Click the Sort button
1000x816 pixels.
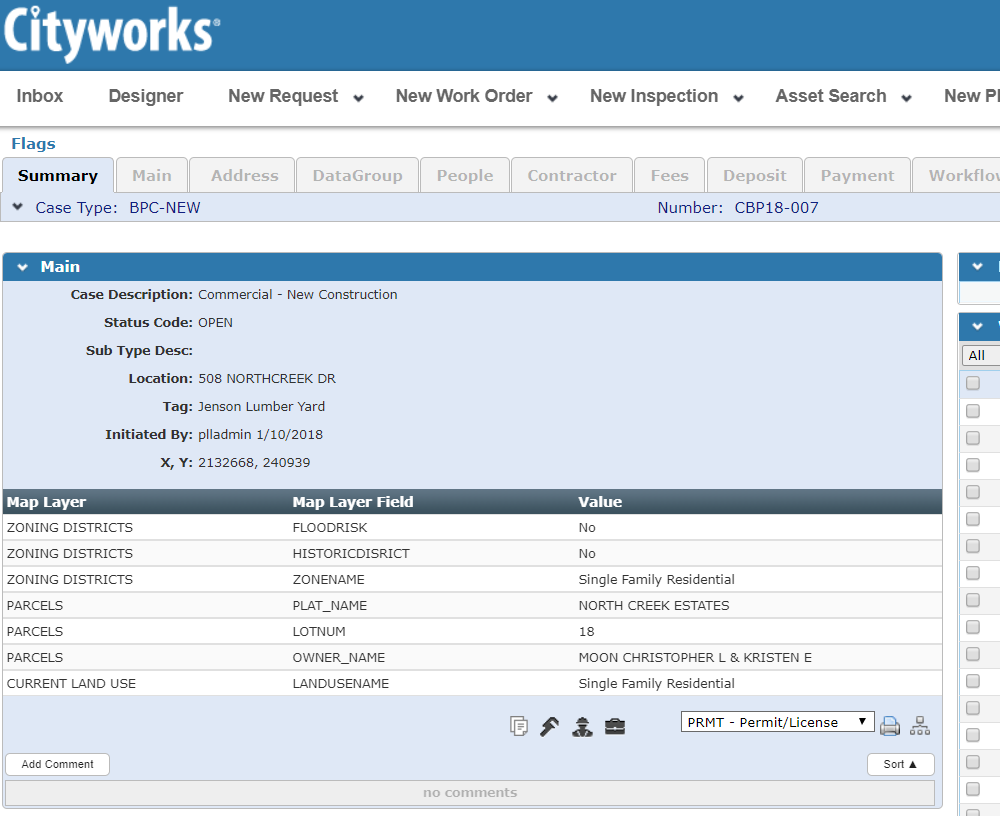[900, 764]
